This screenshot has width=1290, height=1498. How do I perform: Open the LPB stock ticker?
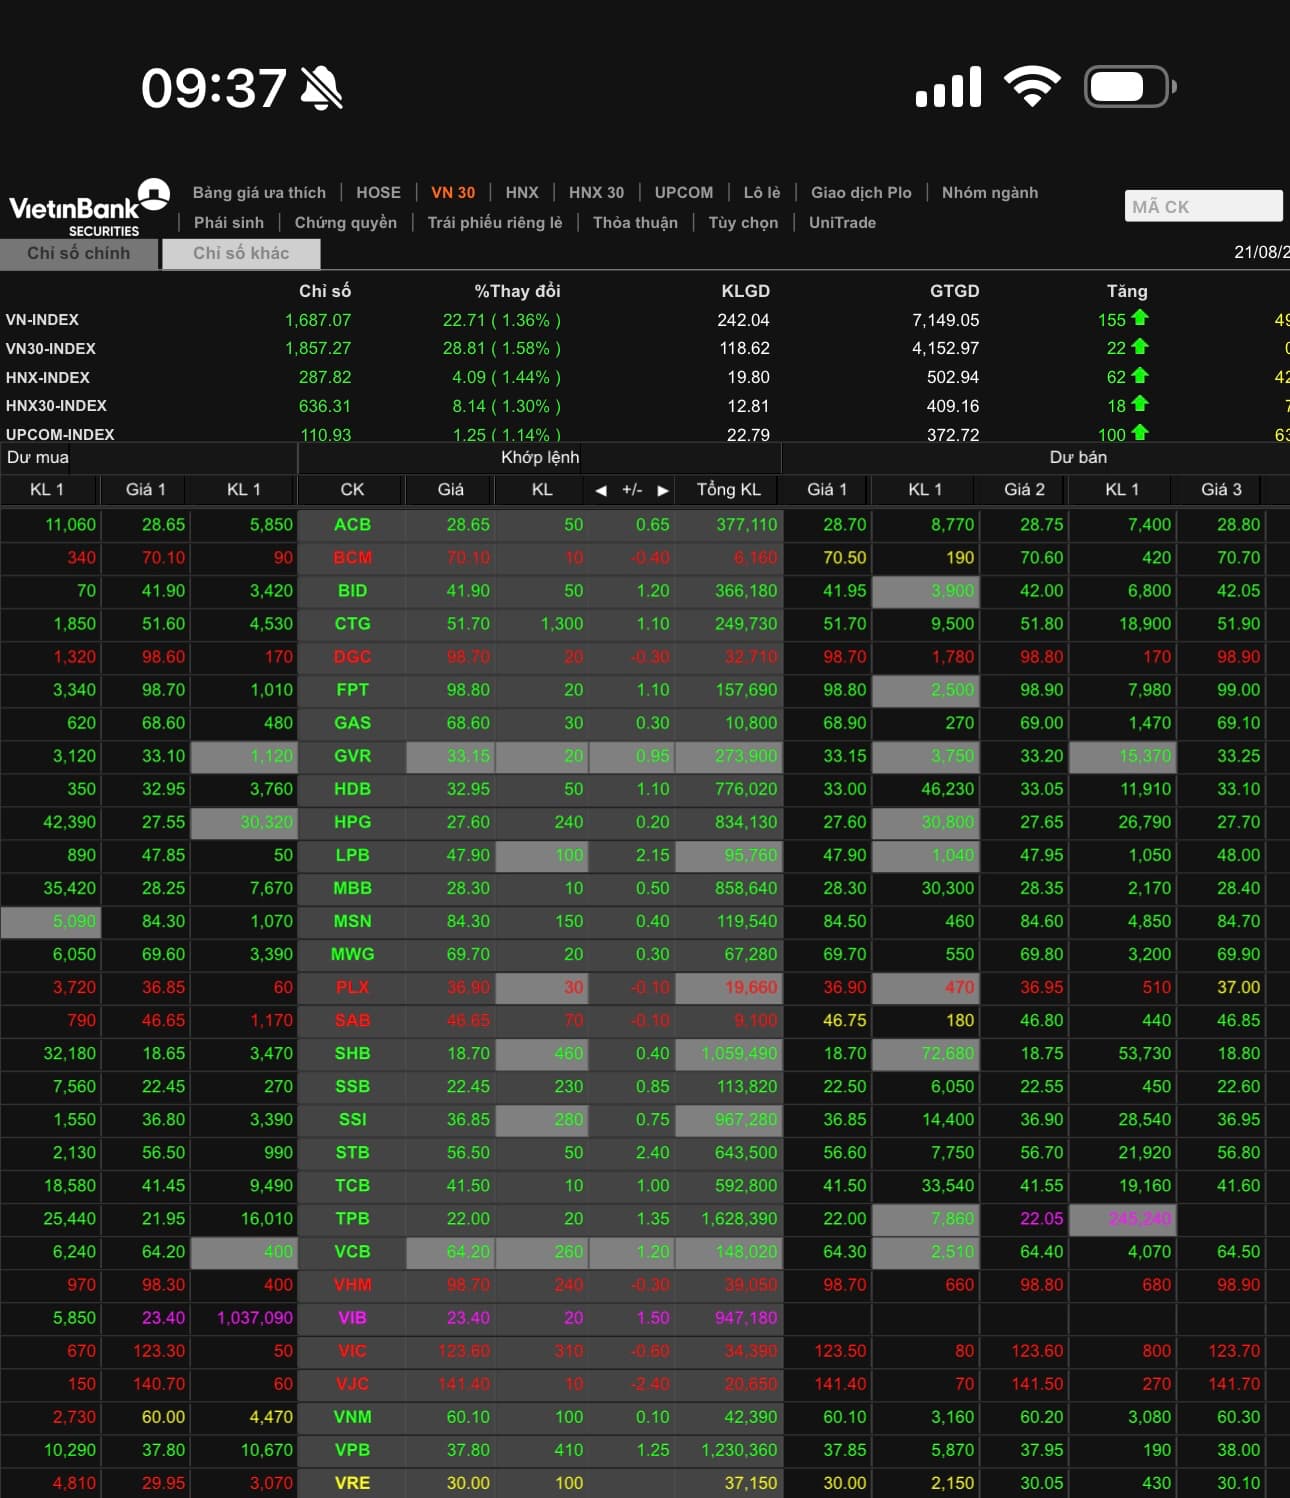[x=352, y=855]
